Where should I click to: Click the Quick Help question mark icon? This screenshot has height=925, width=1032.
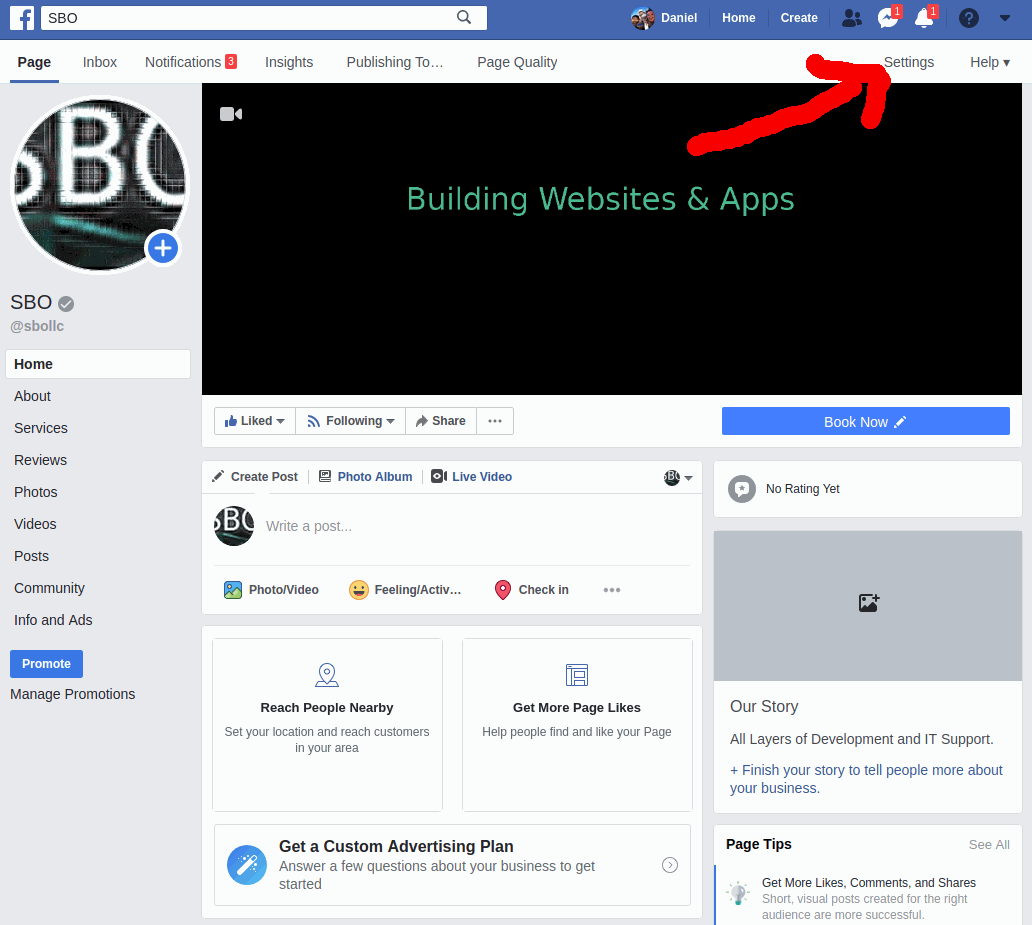click(x=968, y=17)
